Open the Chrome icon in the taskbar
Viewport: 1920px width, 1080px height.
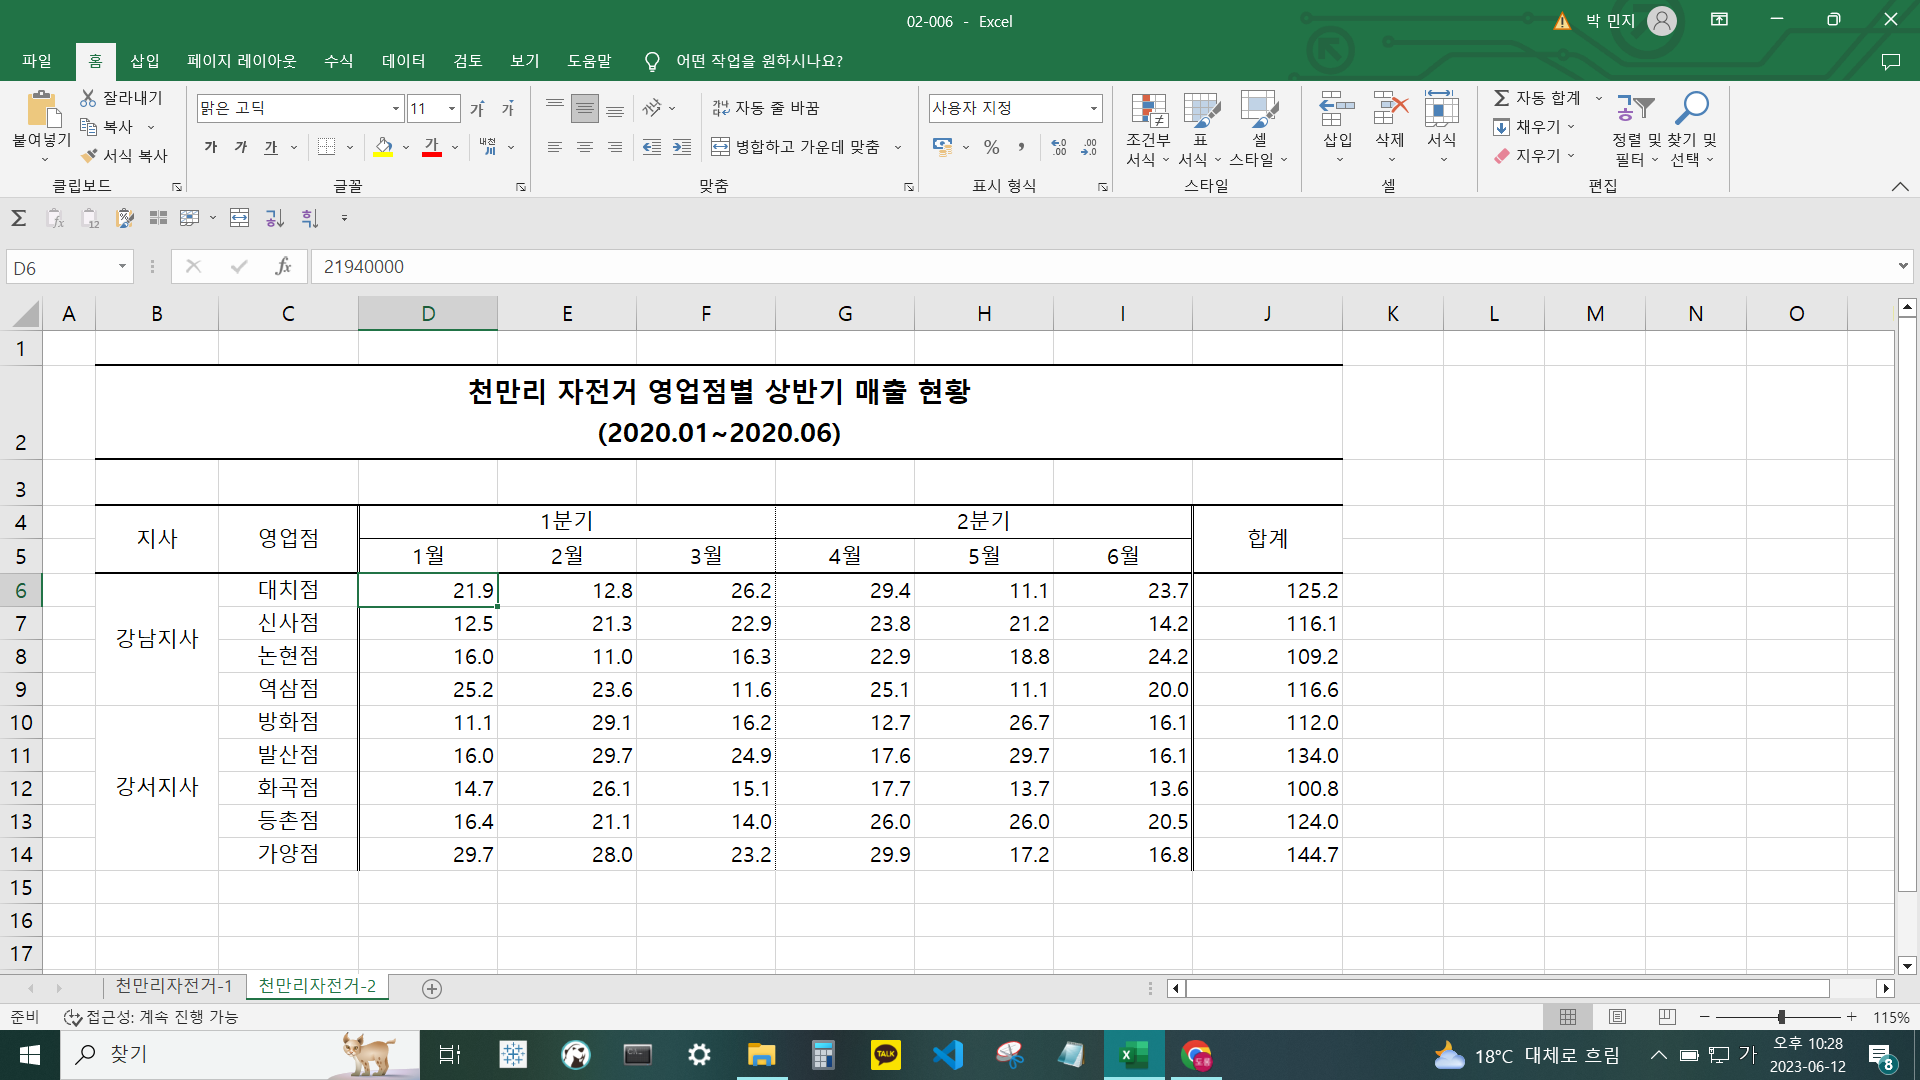click(1196, 1055)
